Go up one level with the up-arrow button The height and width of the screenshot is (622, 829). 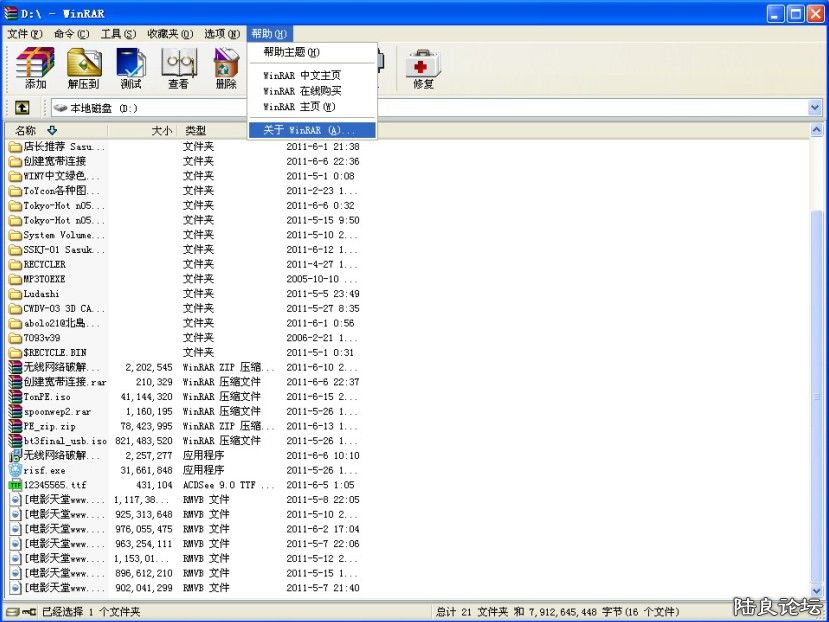[22, 108]
